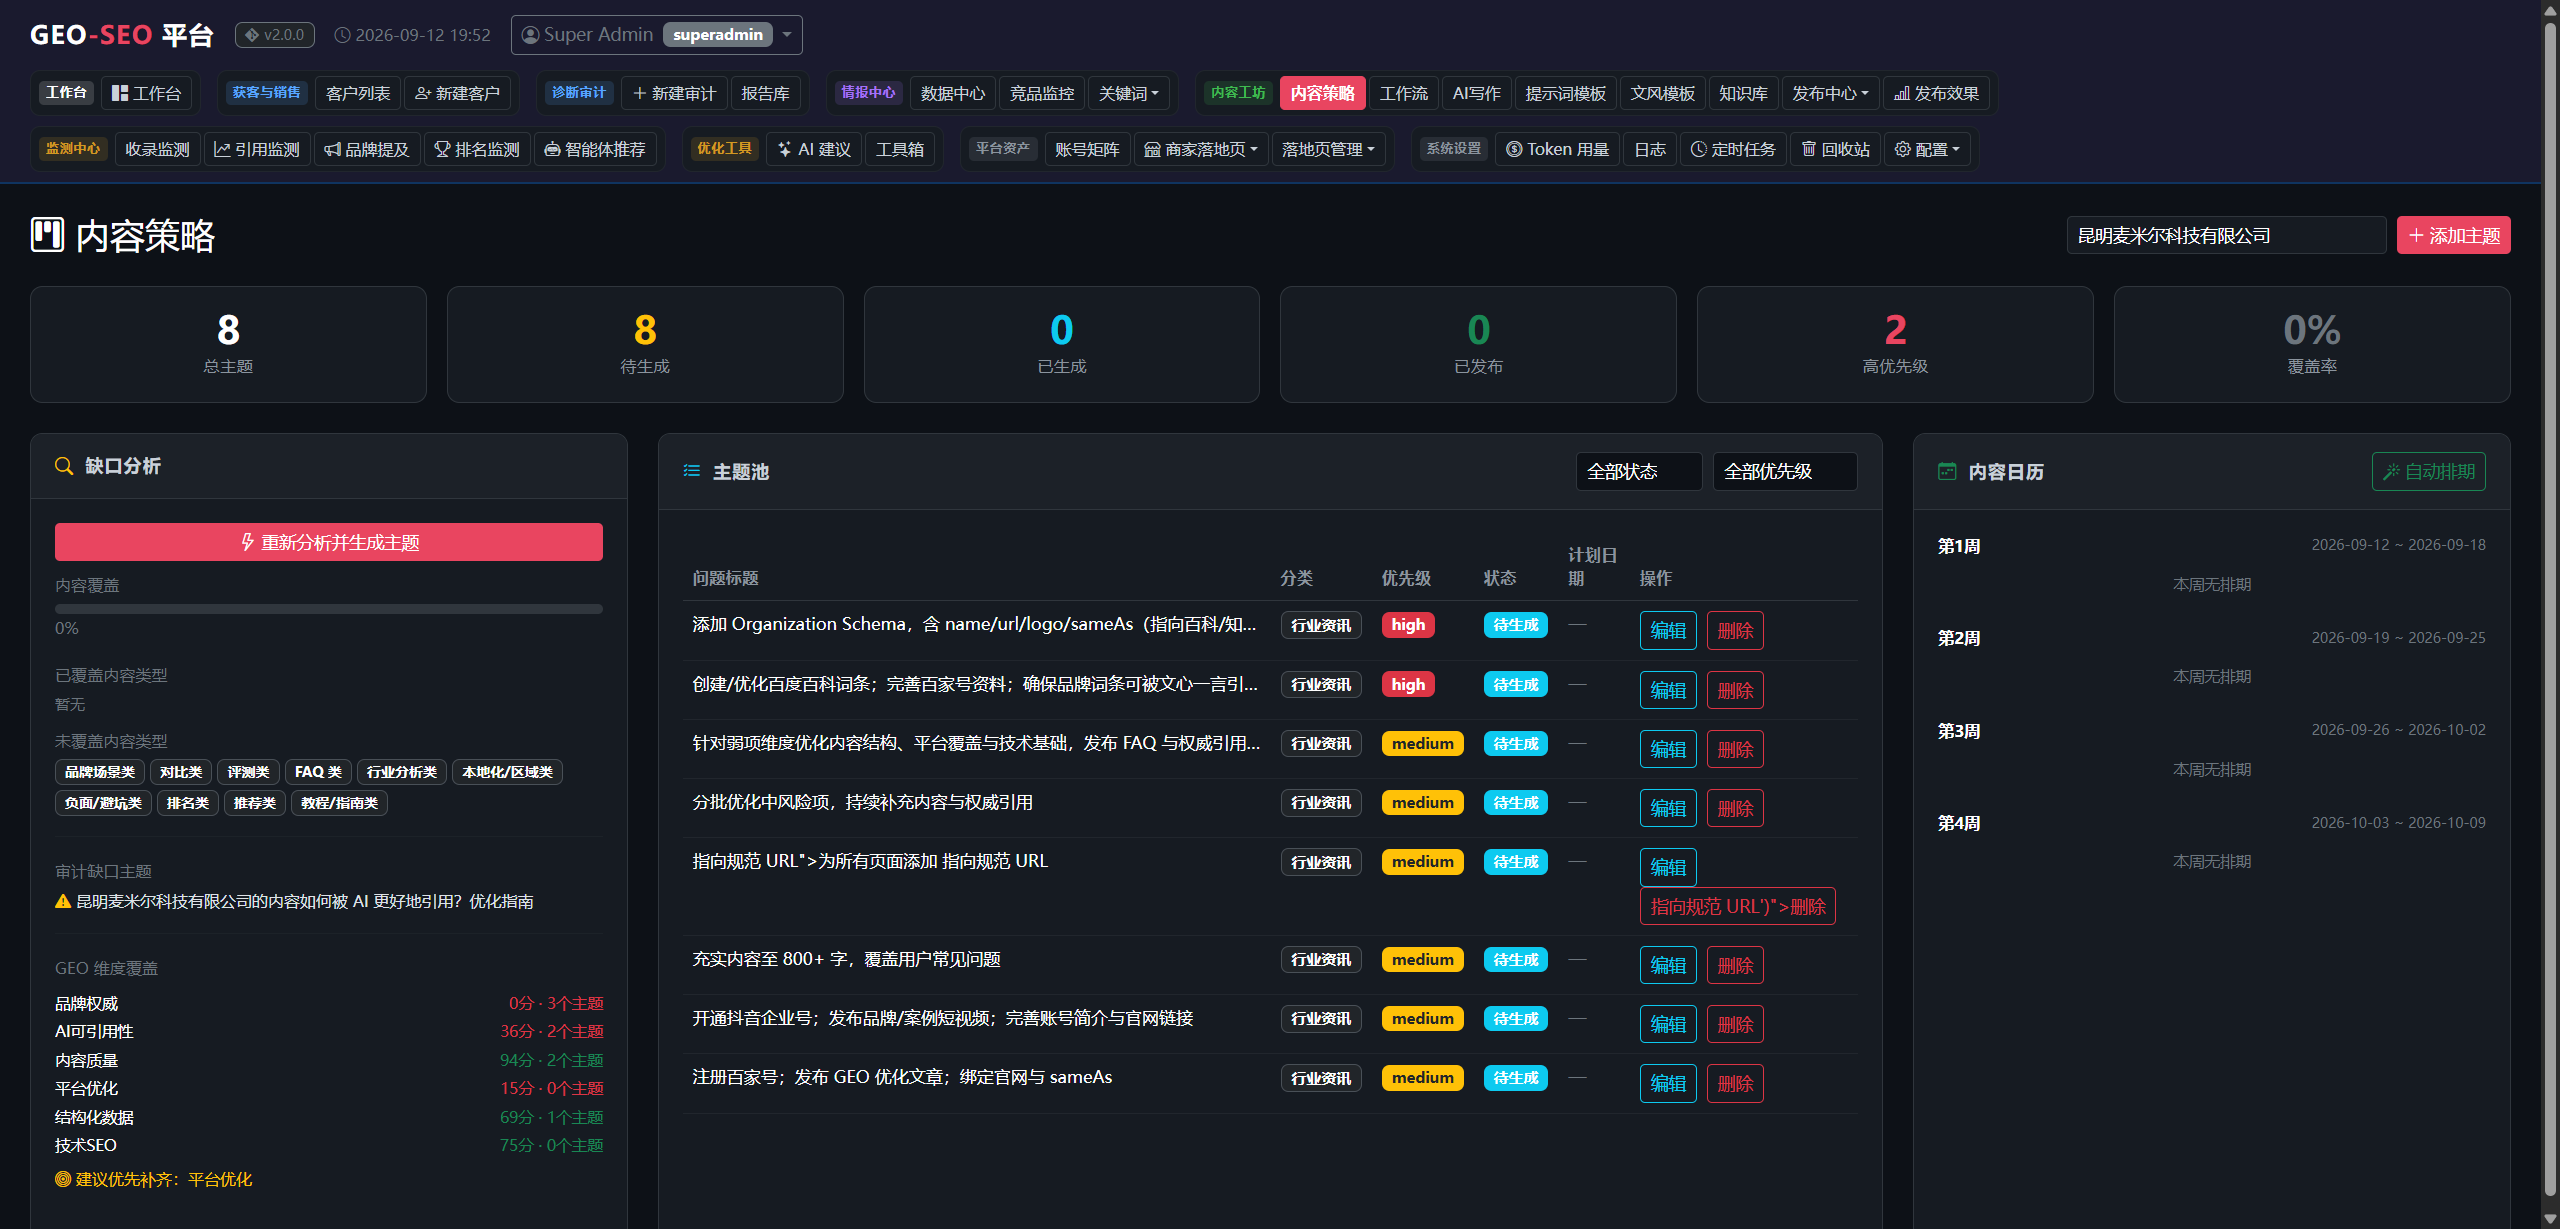Open 竞品监控 menu item
Screen dimensions: 2560x1229
point(1041,93)
